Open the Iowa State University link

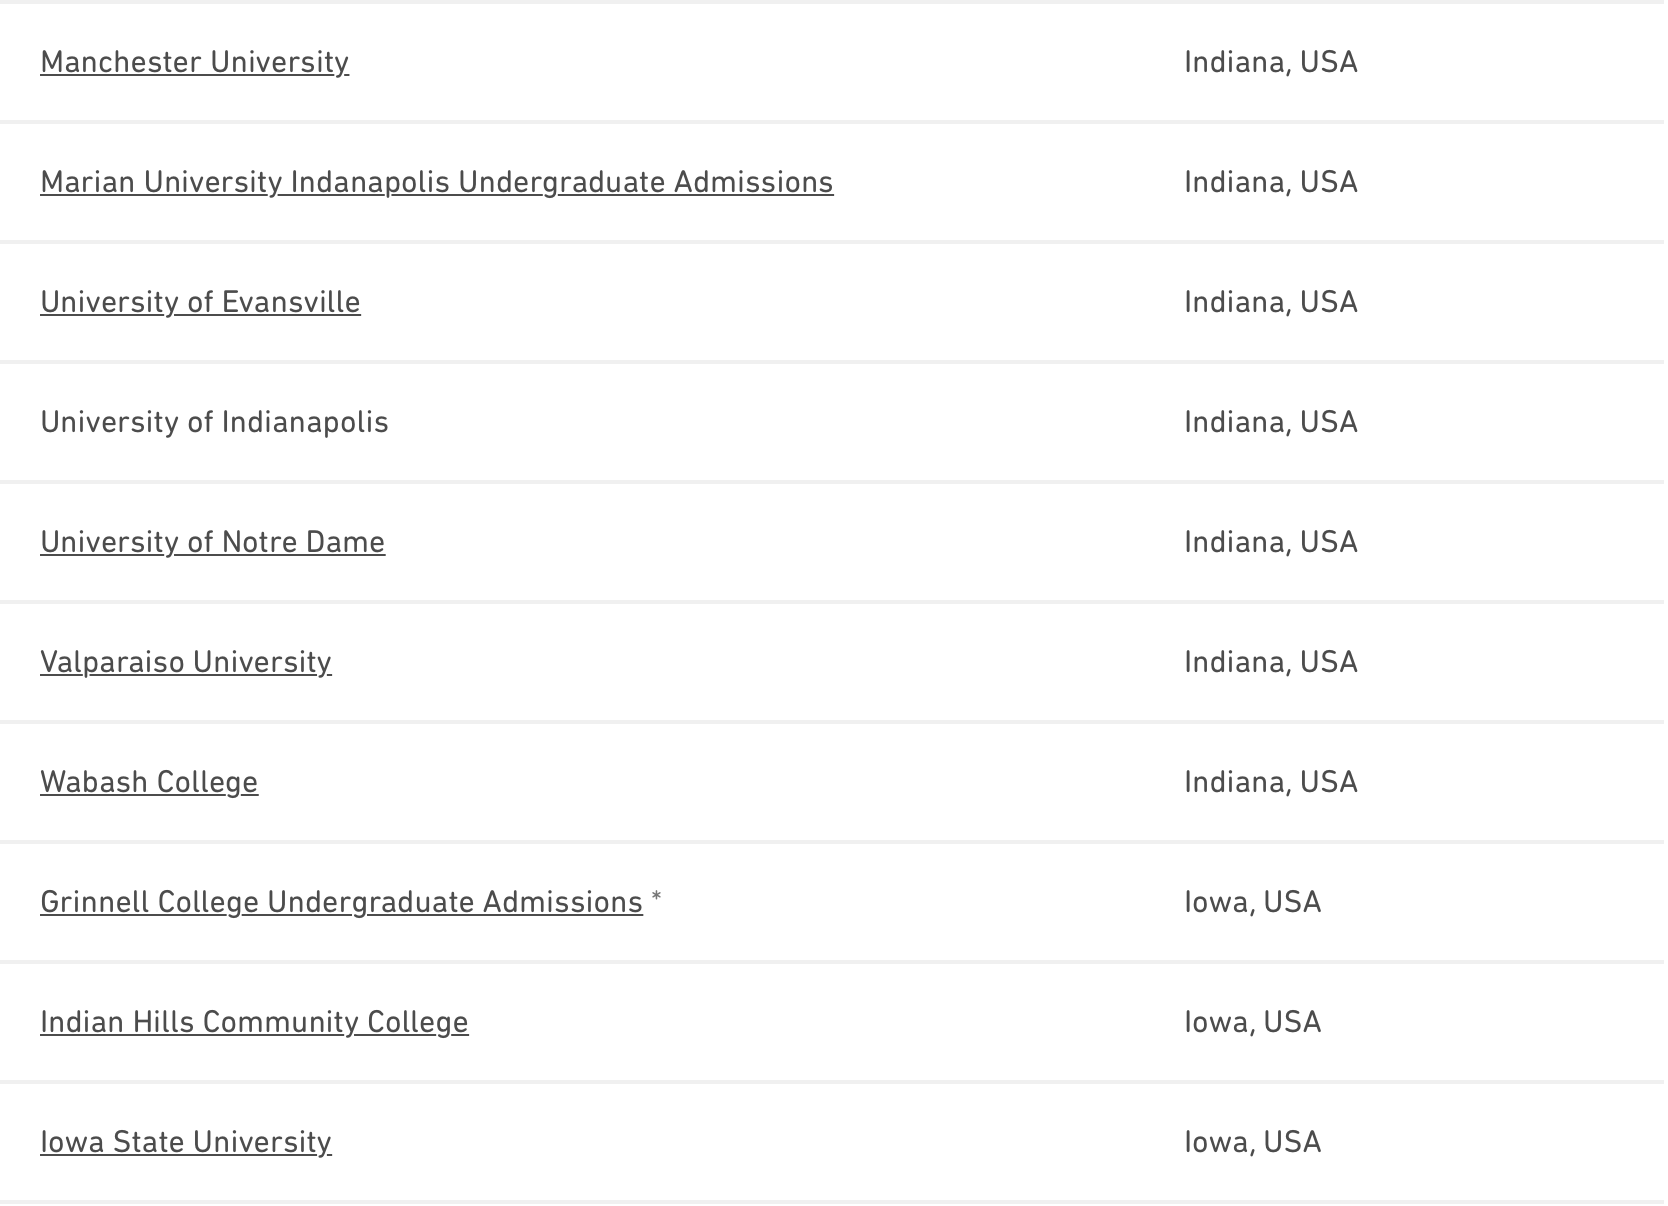(185, 1142)
